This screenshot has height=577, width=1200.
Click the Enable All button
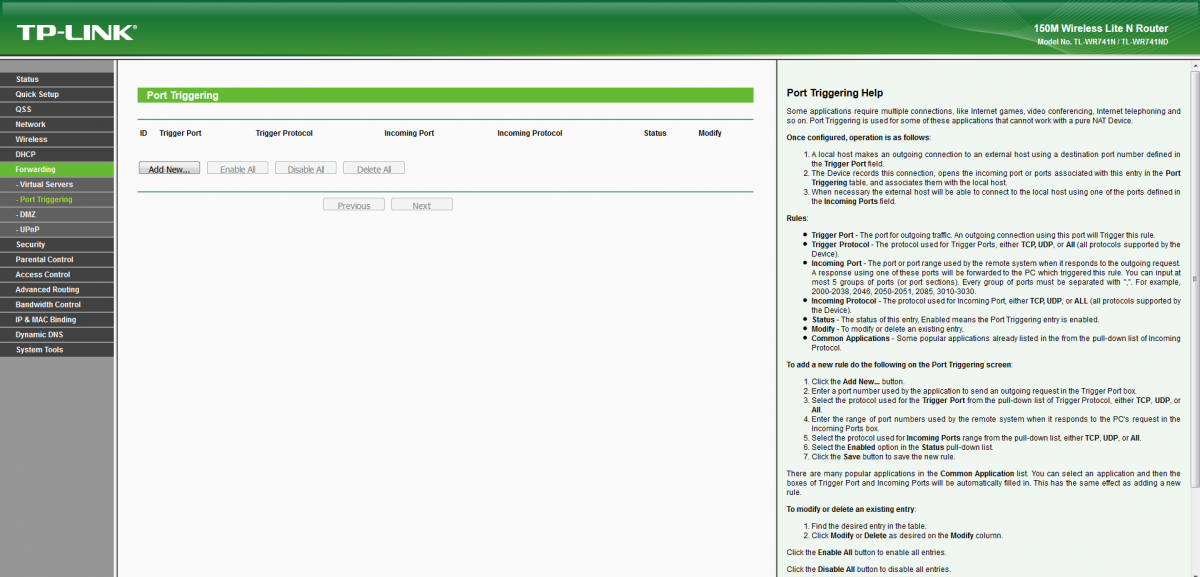238,169
